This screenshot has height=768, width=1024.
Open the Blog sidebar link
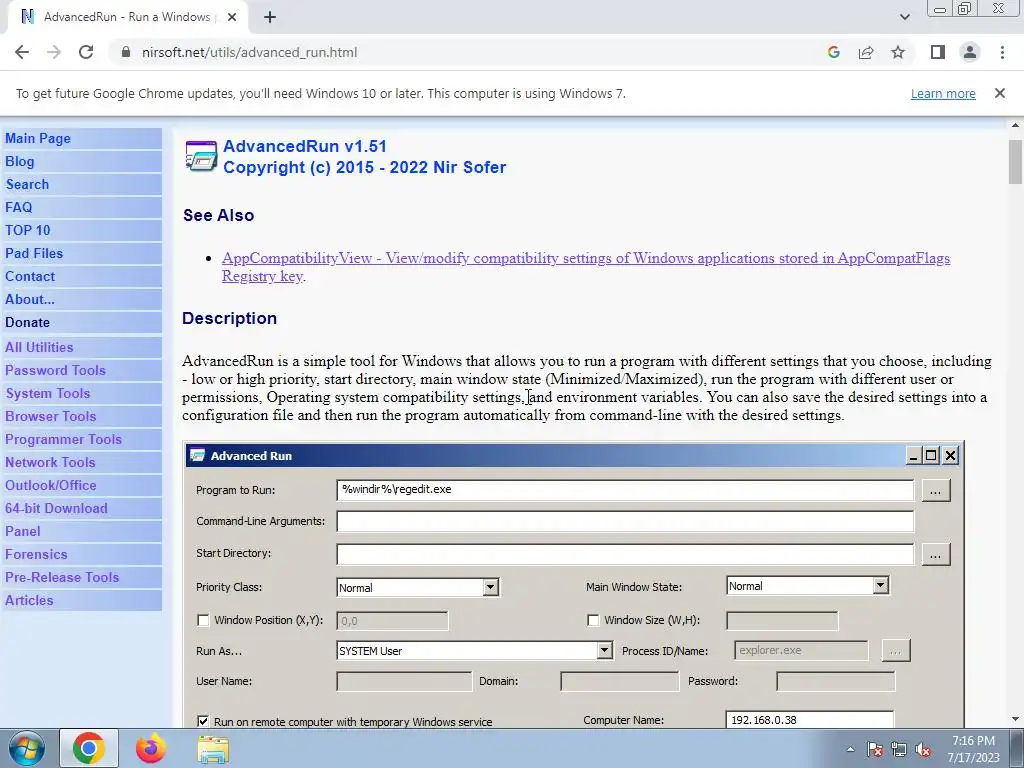click(x=20, y=161)
